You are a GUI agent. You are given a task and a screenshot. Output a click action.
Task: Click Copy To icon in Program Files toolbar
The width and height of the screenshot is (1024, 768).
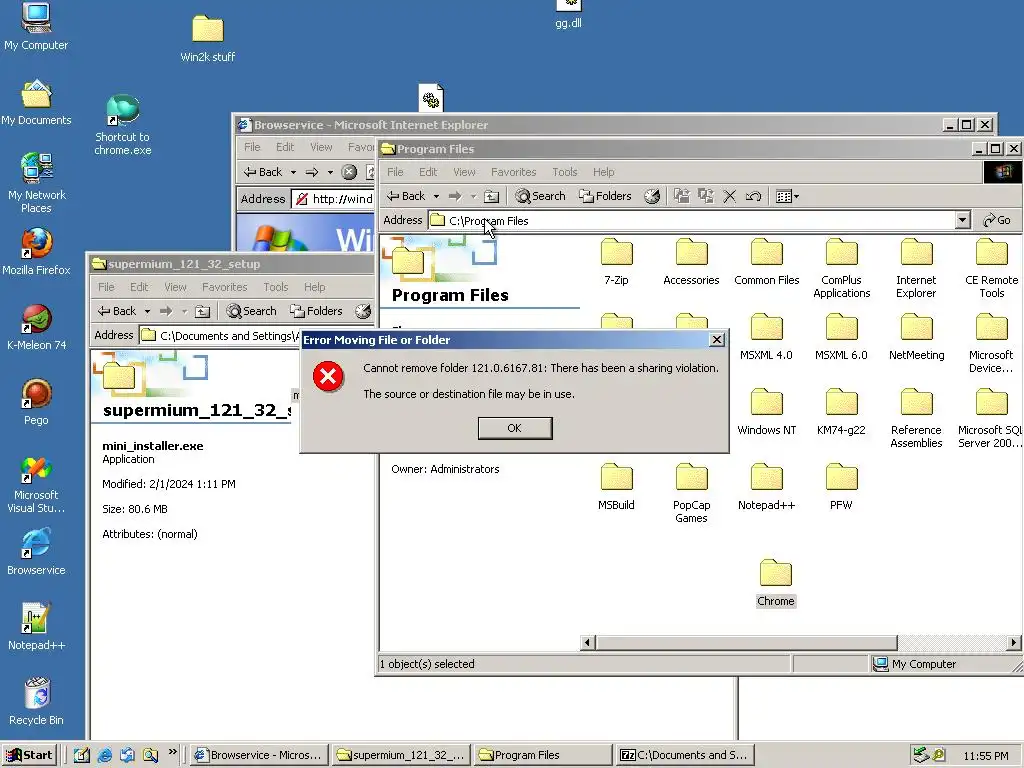706,196
